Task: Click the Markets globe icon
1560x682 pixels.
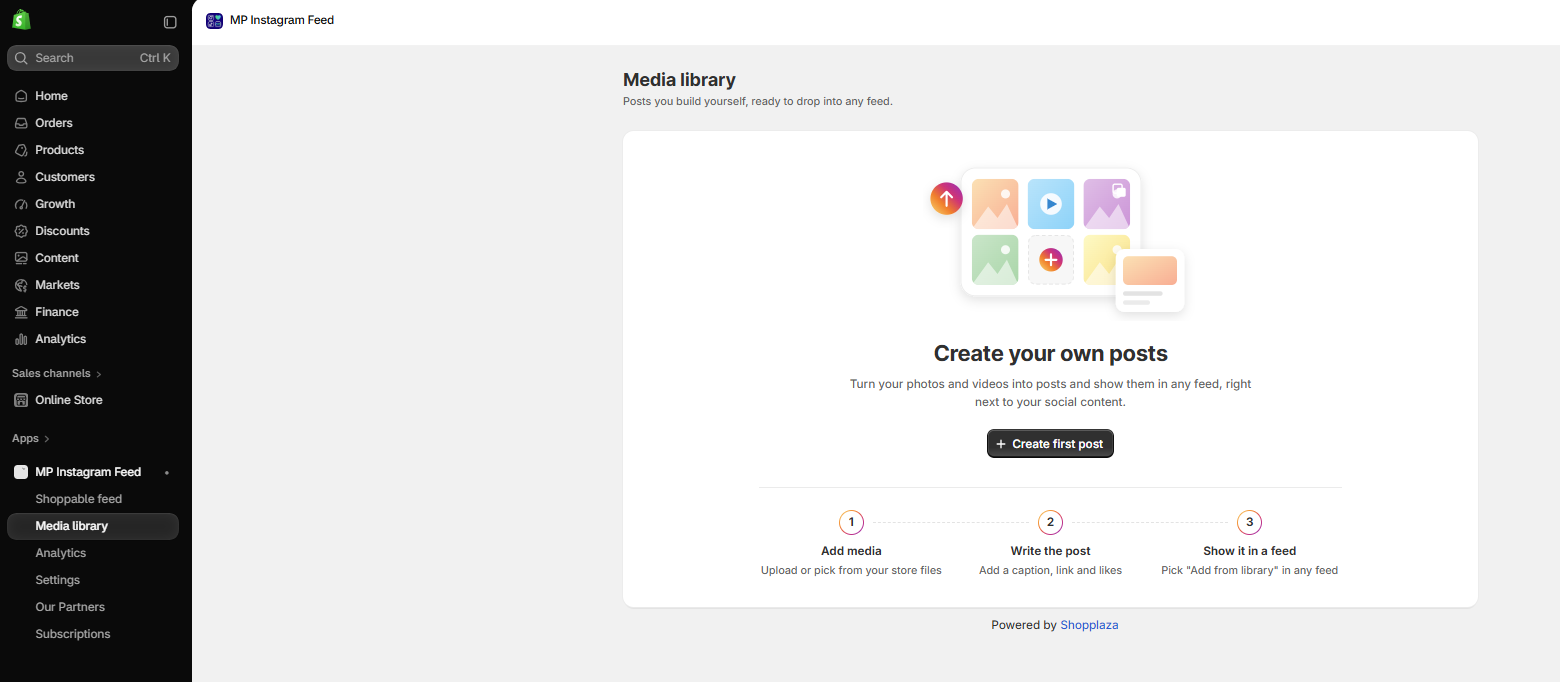Action: pos(21,285)
